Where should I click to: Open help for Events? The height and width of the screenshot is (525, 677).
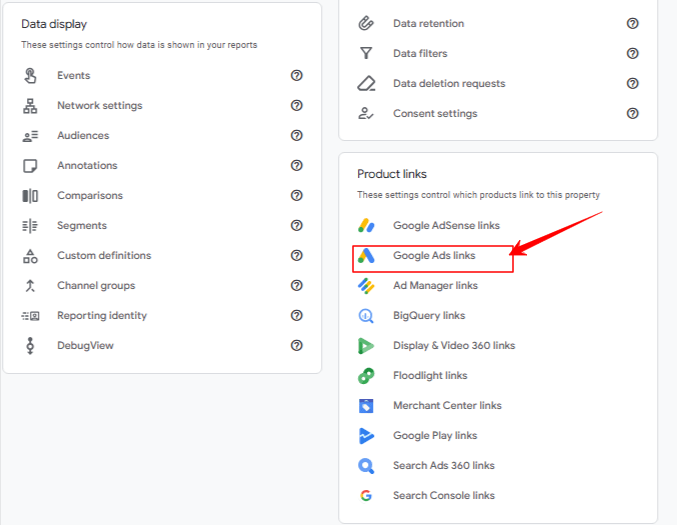tap(297, 76)
